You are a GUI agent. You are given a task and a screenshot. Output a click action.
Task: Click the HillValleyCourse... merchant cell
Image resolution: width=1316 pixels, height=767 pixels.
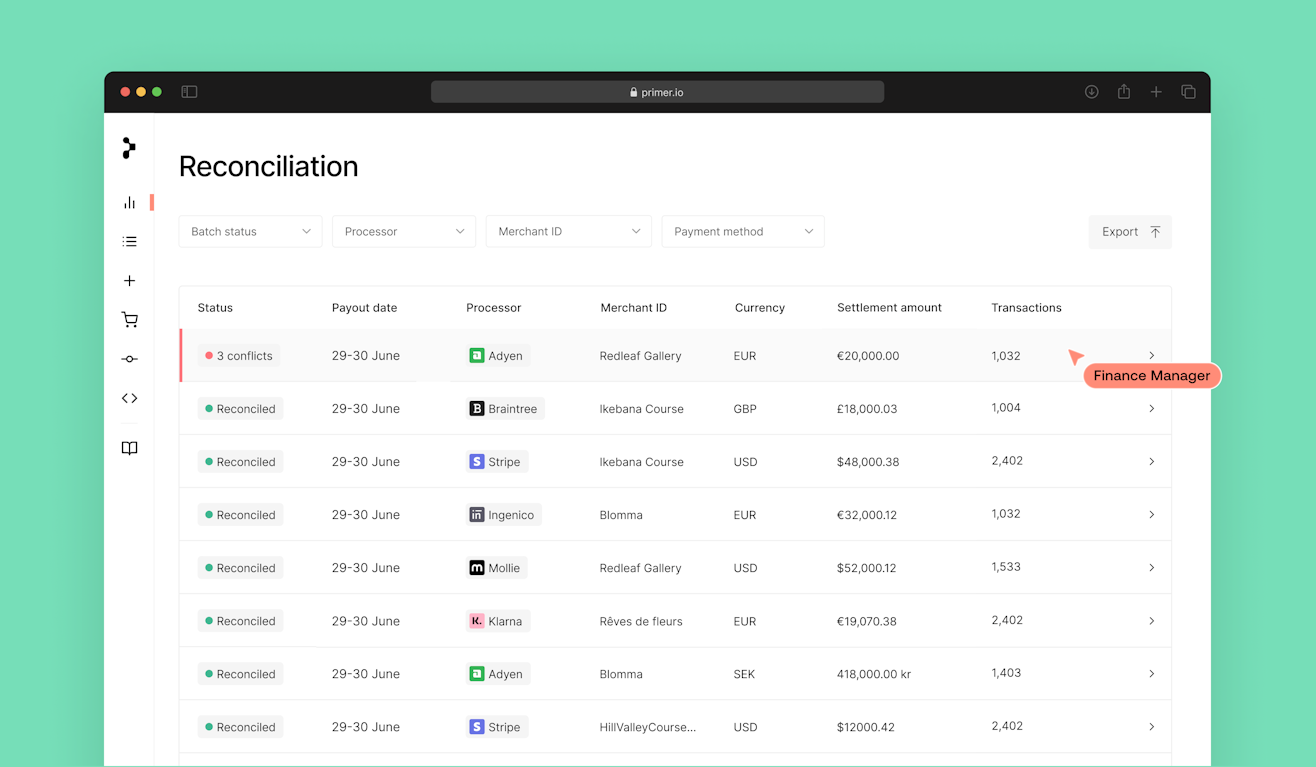click(x=648, y=727)
